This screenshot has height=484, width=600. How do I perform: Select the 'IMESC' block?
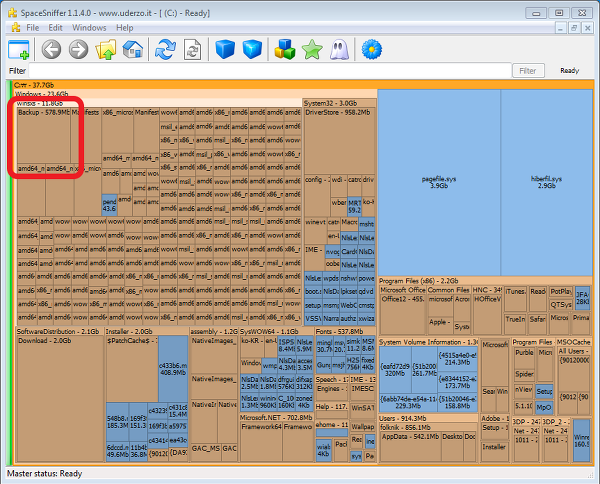[362, 393]
